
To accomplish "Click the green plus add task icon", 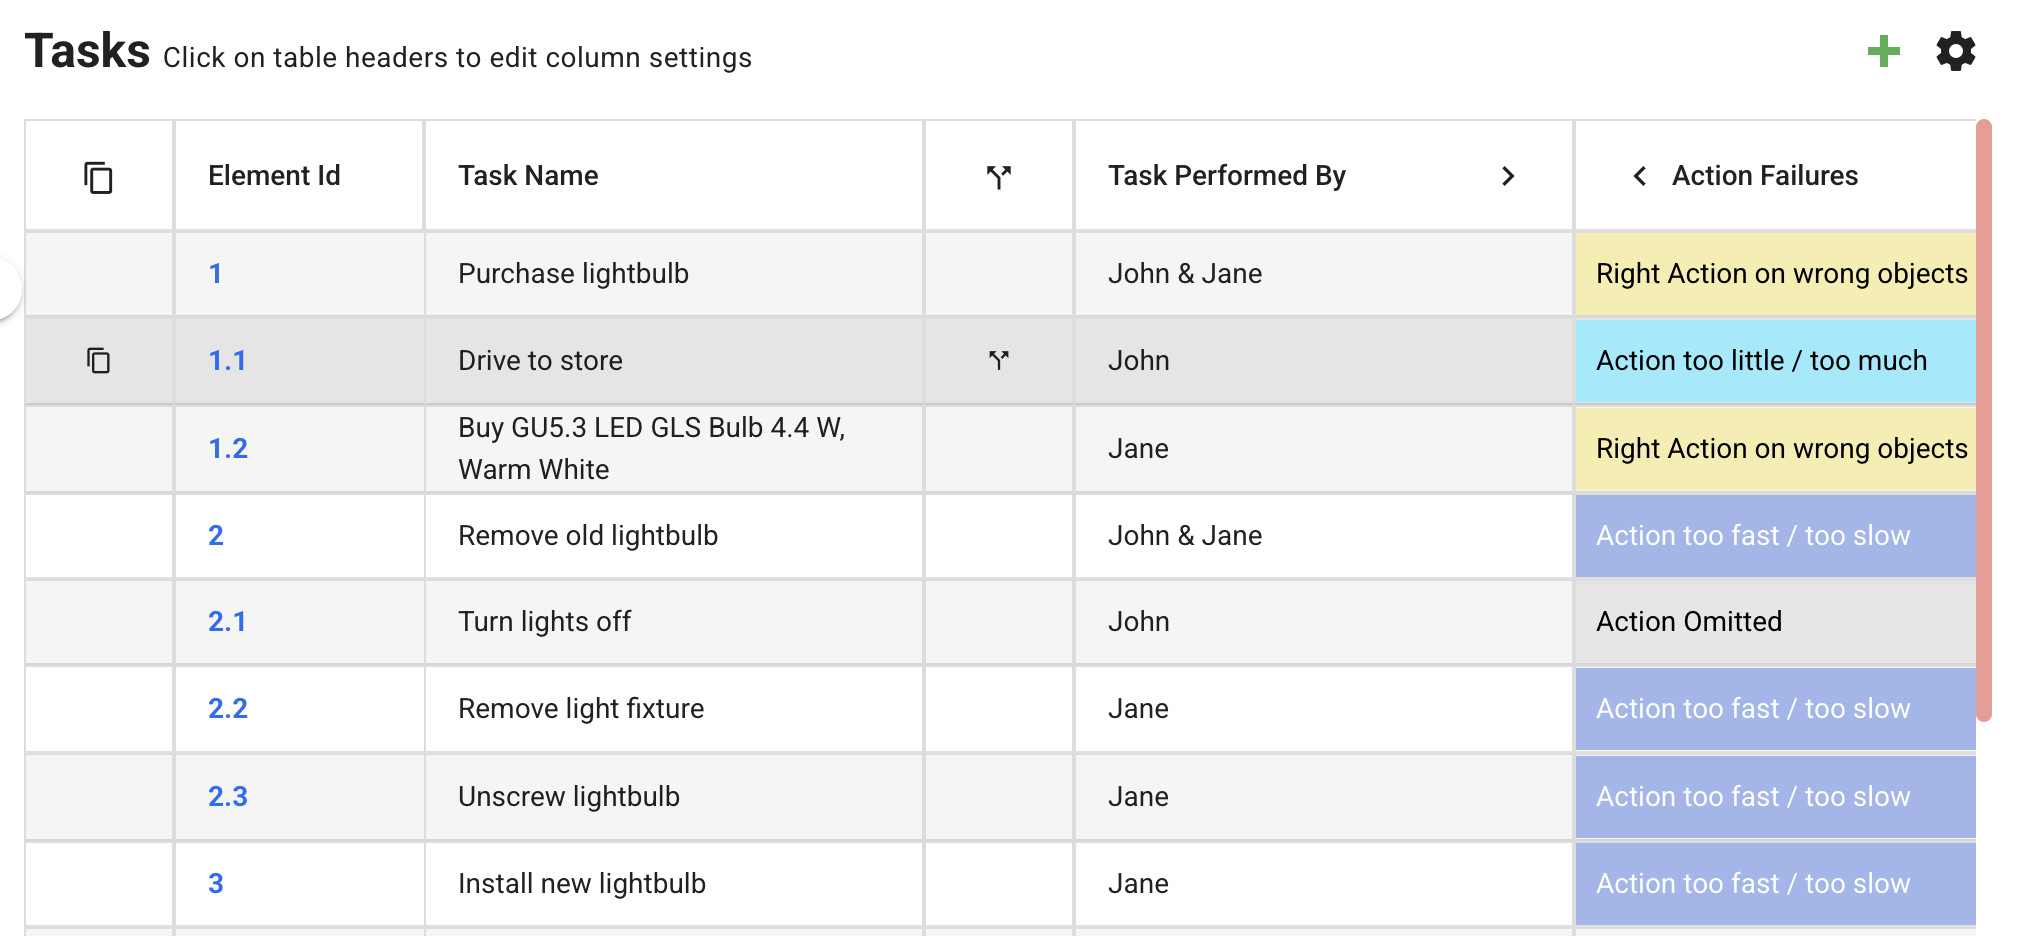I will tap(1883, 51).
